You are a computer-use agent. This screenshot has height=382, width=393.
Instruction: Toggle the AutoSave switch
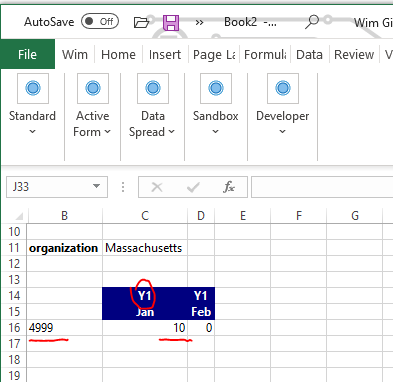(100, 22)
